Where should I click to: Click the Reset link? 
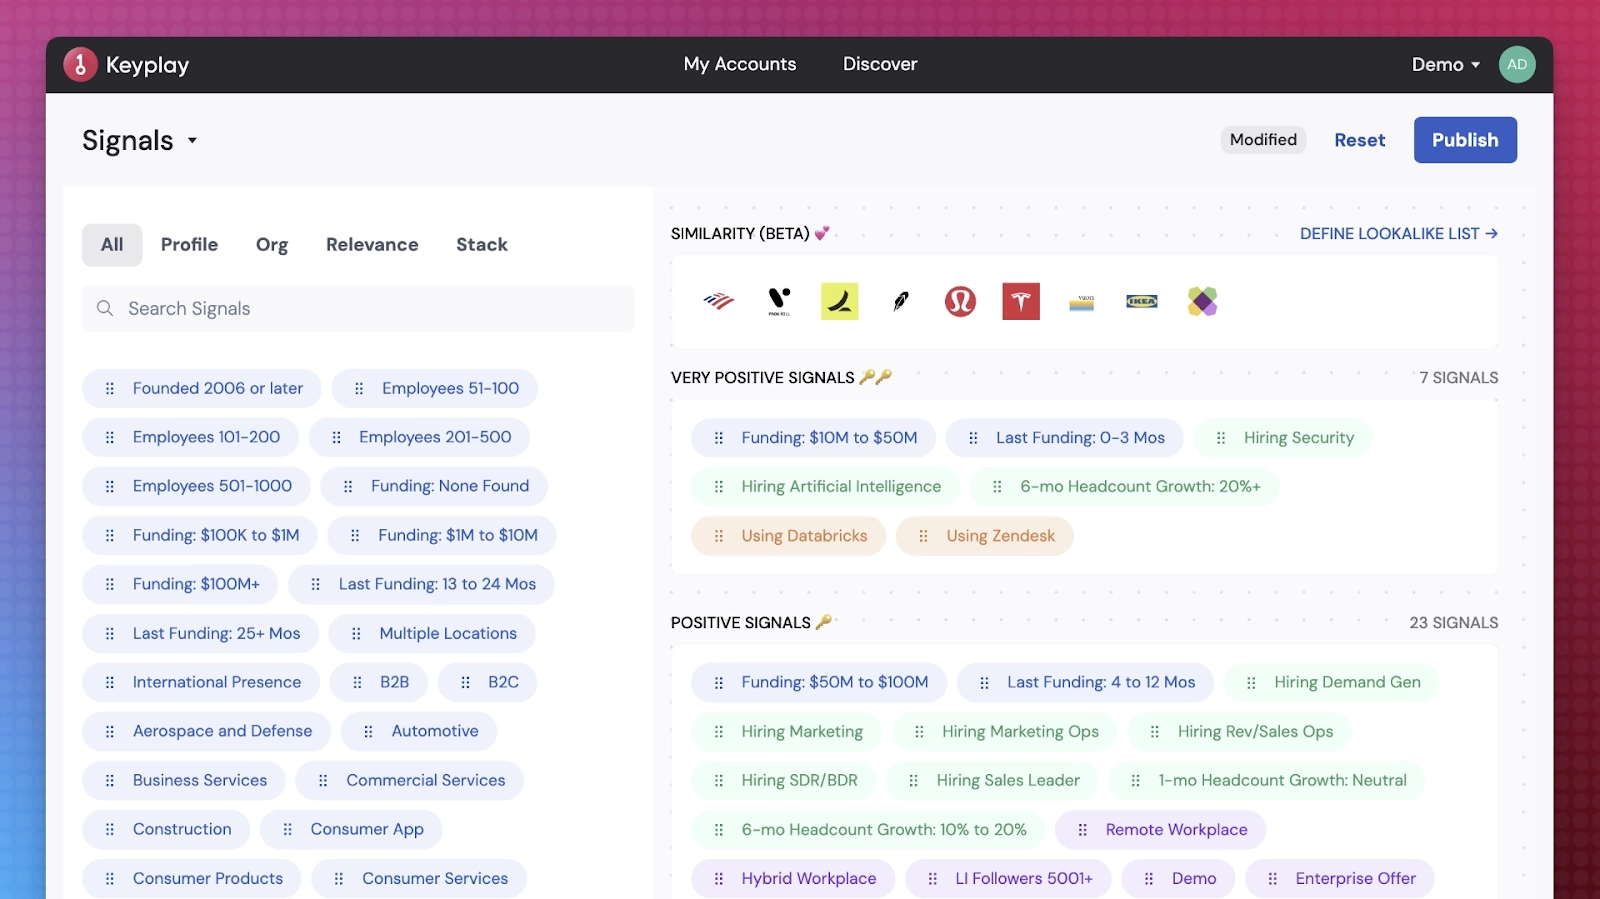[1360, 140]
